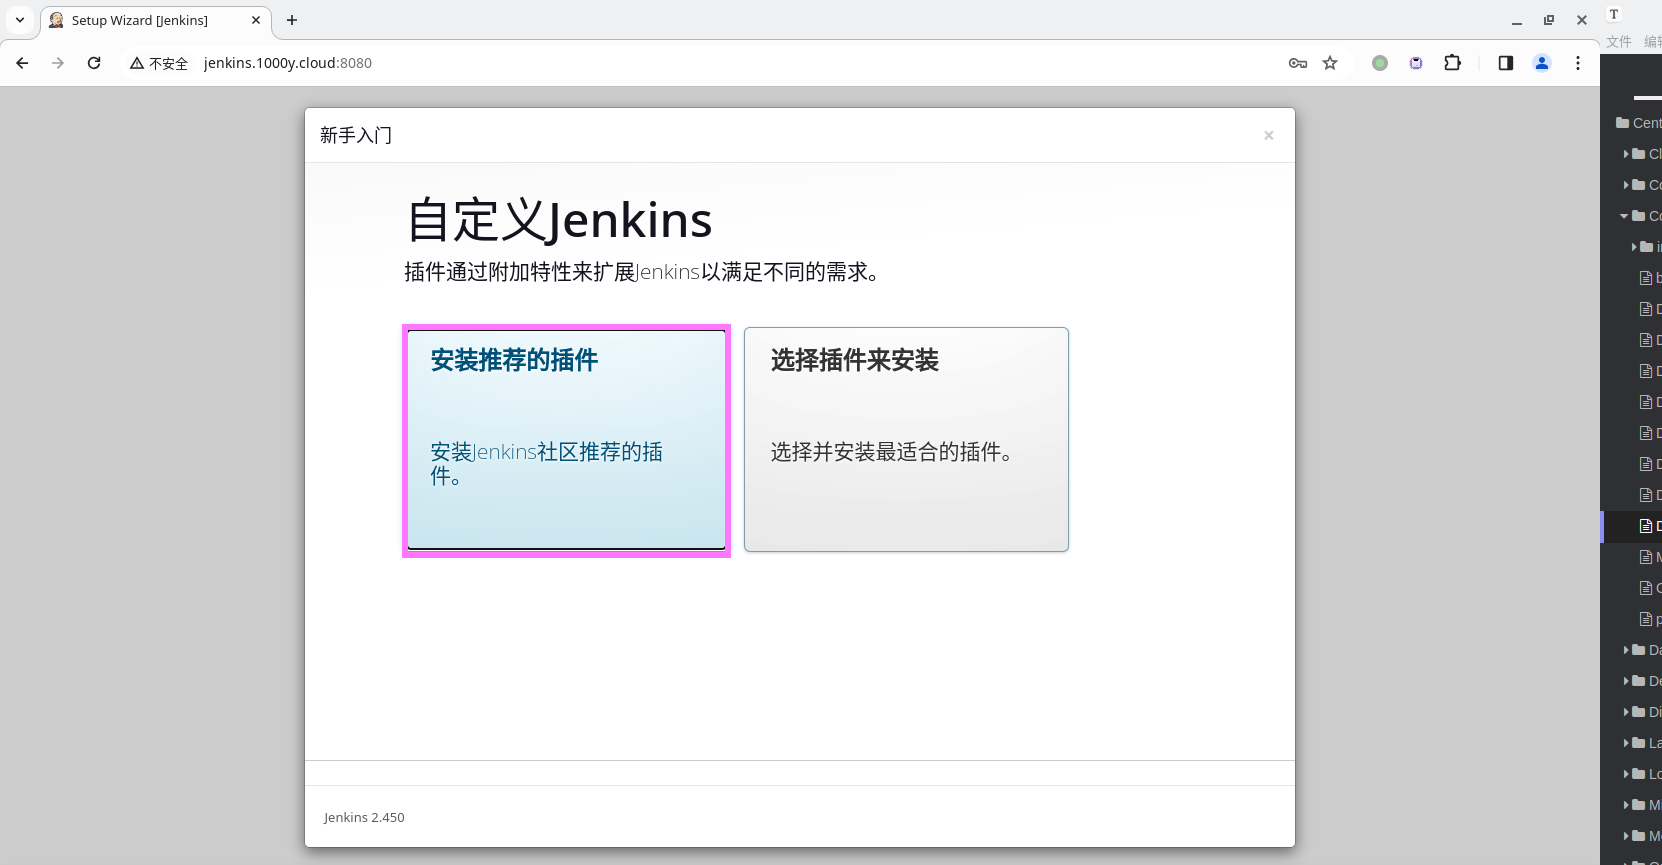Image resolution: width=1662 pixels, height=865 pixels.
Task: Close the 新手入门 setup dialog
Action: (1269, 135)
